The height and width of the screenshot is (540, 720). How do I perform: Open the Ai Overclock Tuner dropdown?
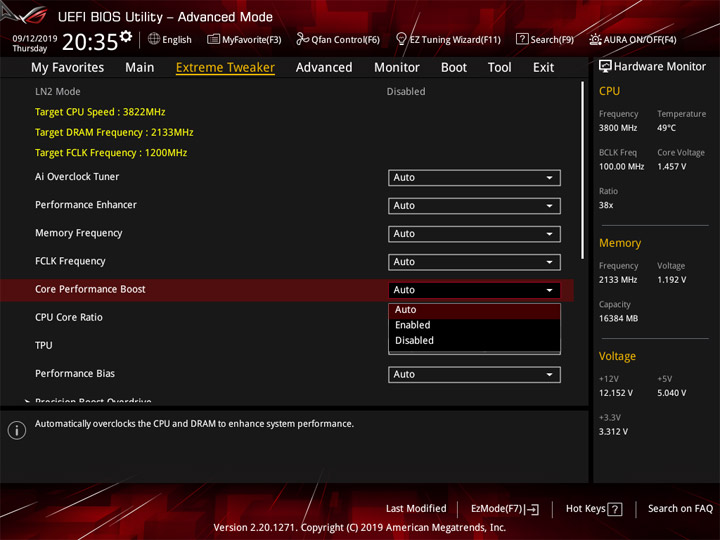tap(474, 178)
